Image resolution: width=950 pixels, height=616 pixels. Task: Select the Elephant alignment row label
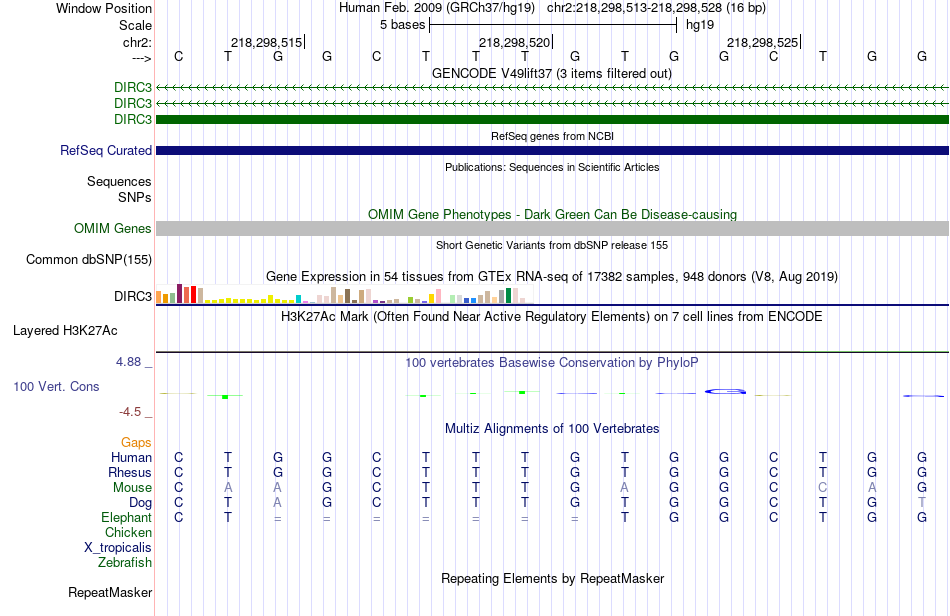(x=127, y=517)
